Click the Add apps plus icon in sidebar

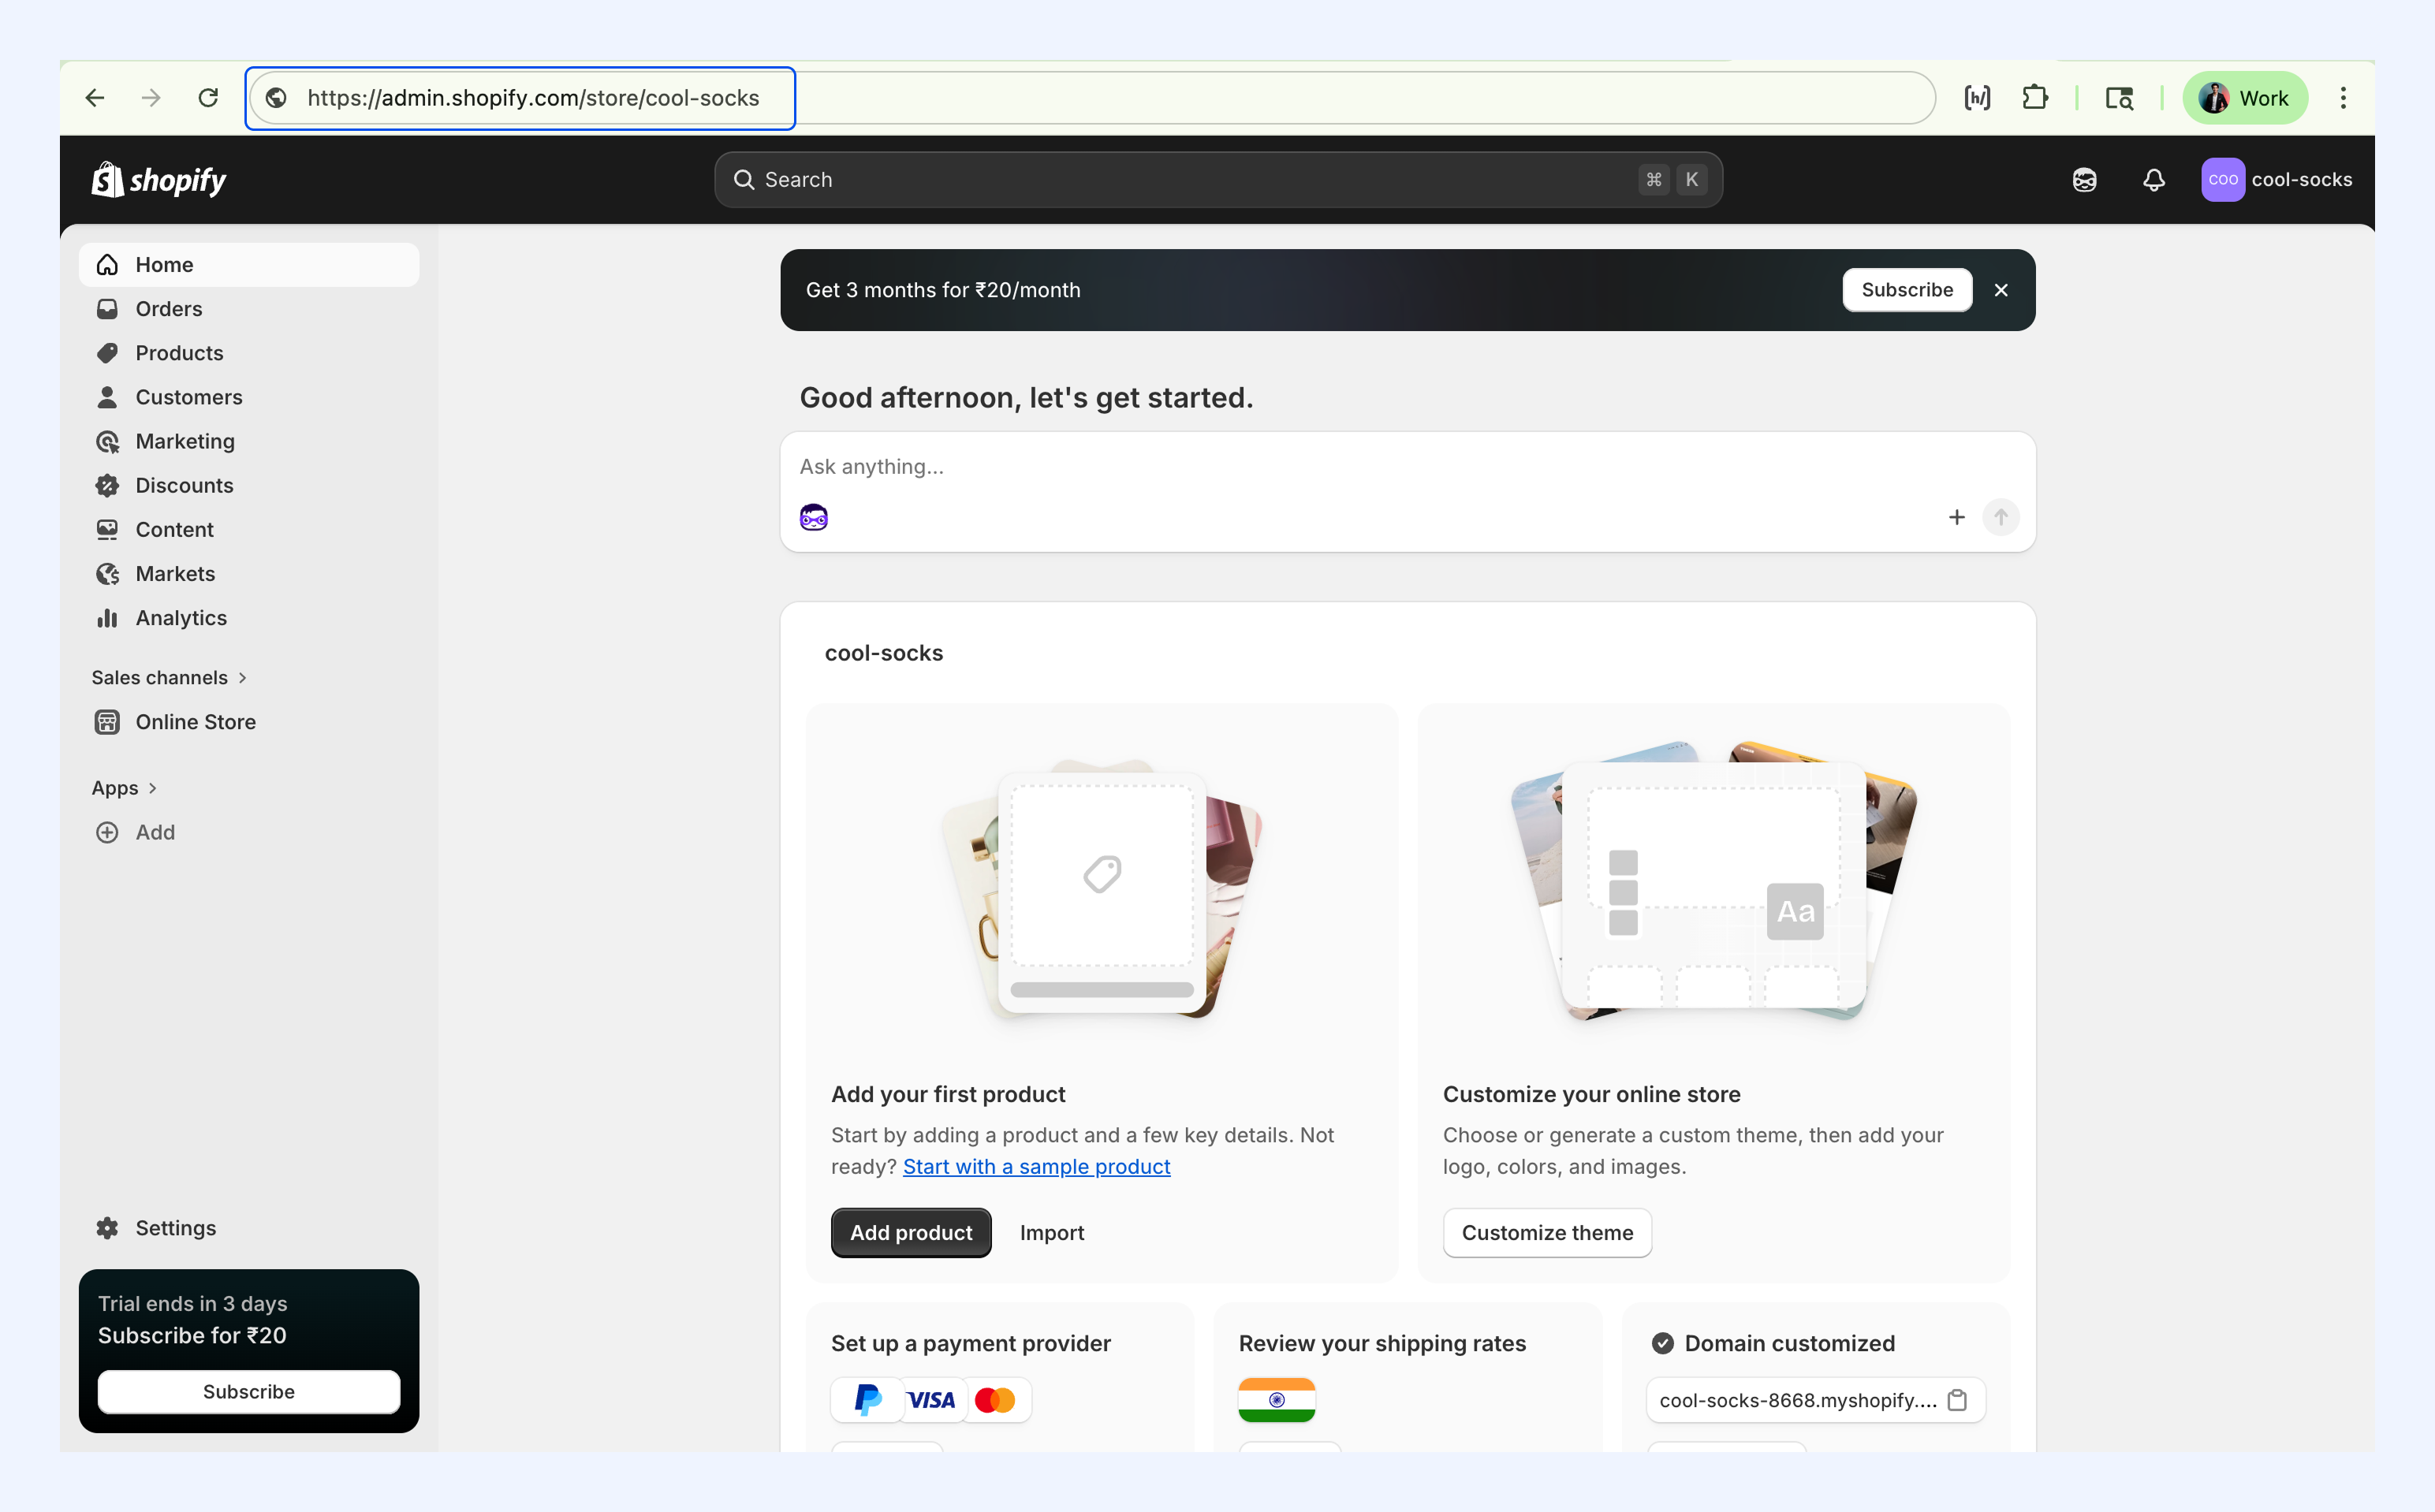(x=107, y=832)
